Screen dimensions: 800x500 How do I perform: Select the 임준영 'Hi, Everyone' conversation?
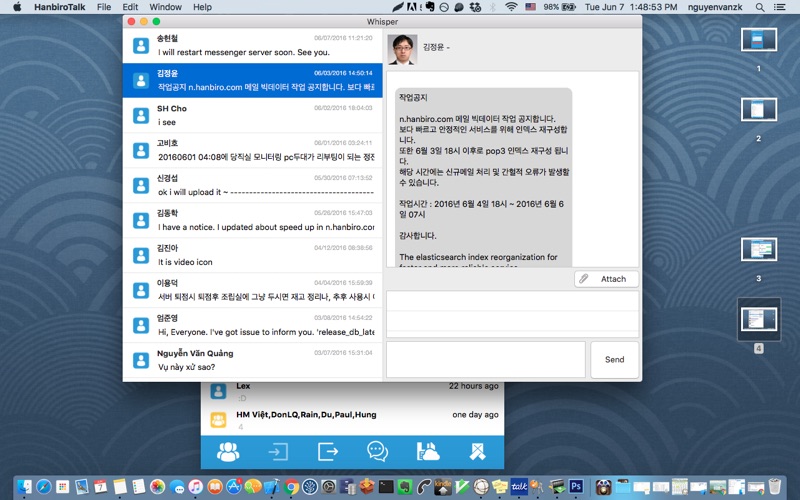(x=253, y=325)
